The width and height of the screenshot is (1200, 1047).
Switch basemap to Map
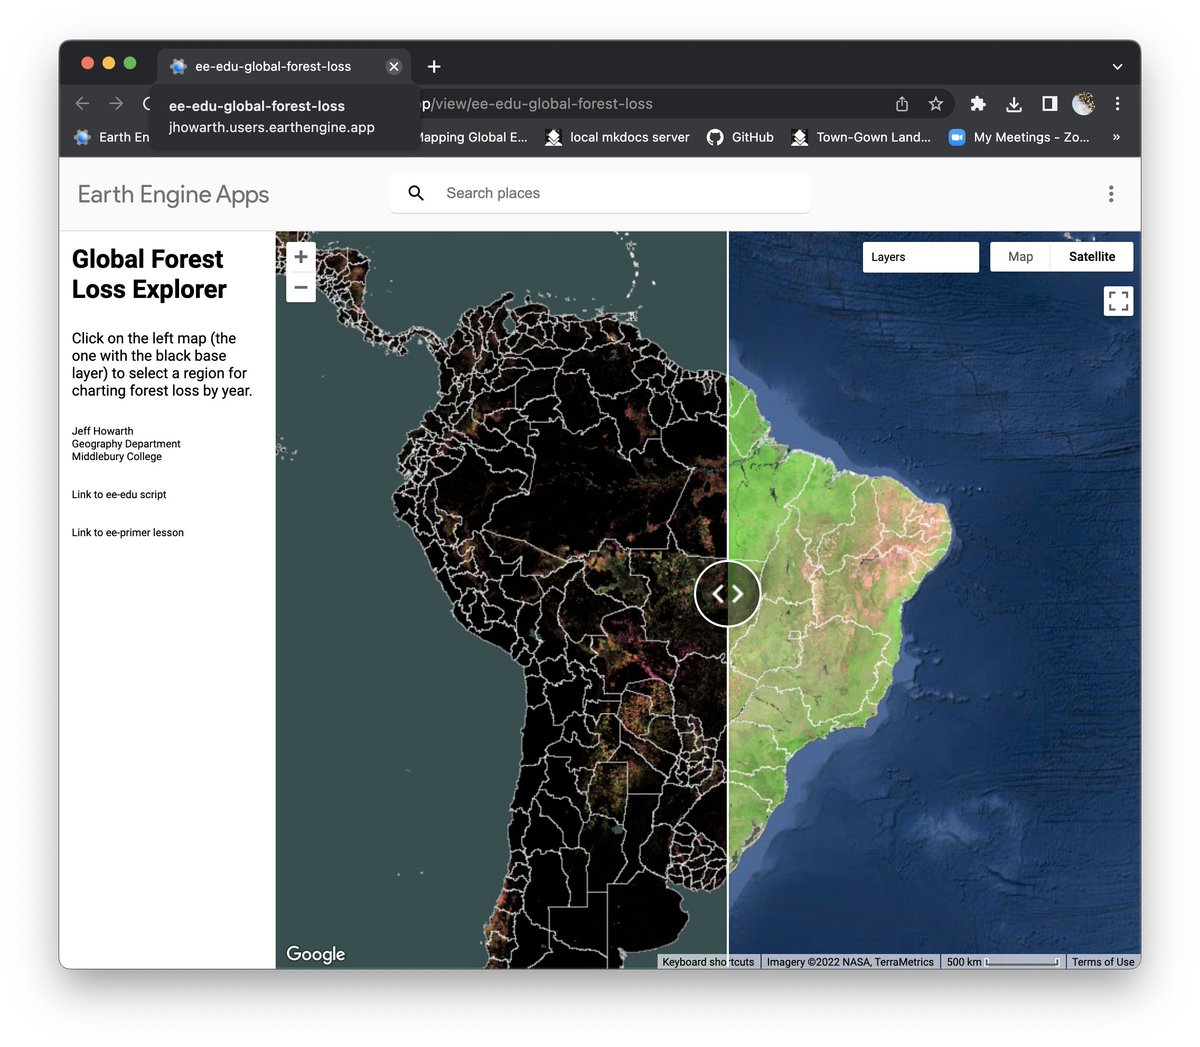[1020, 257]
